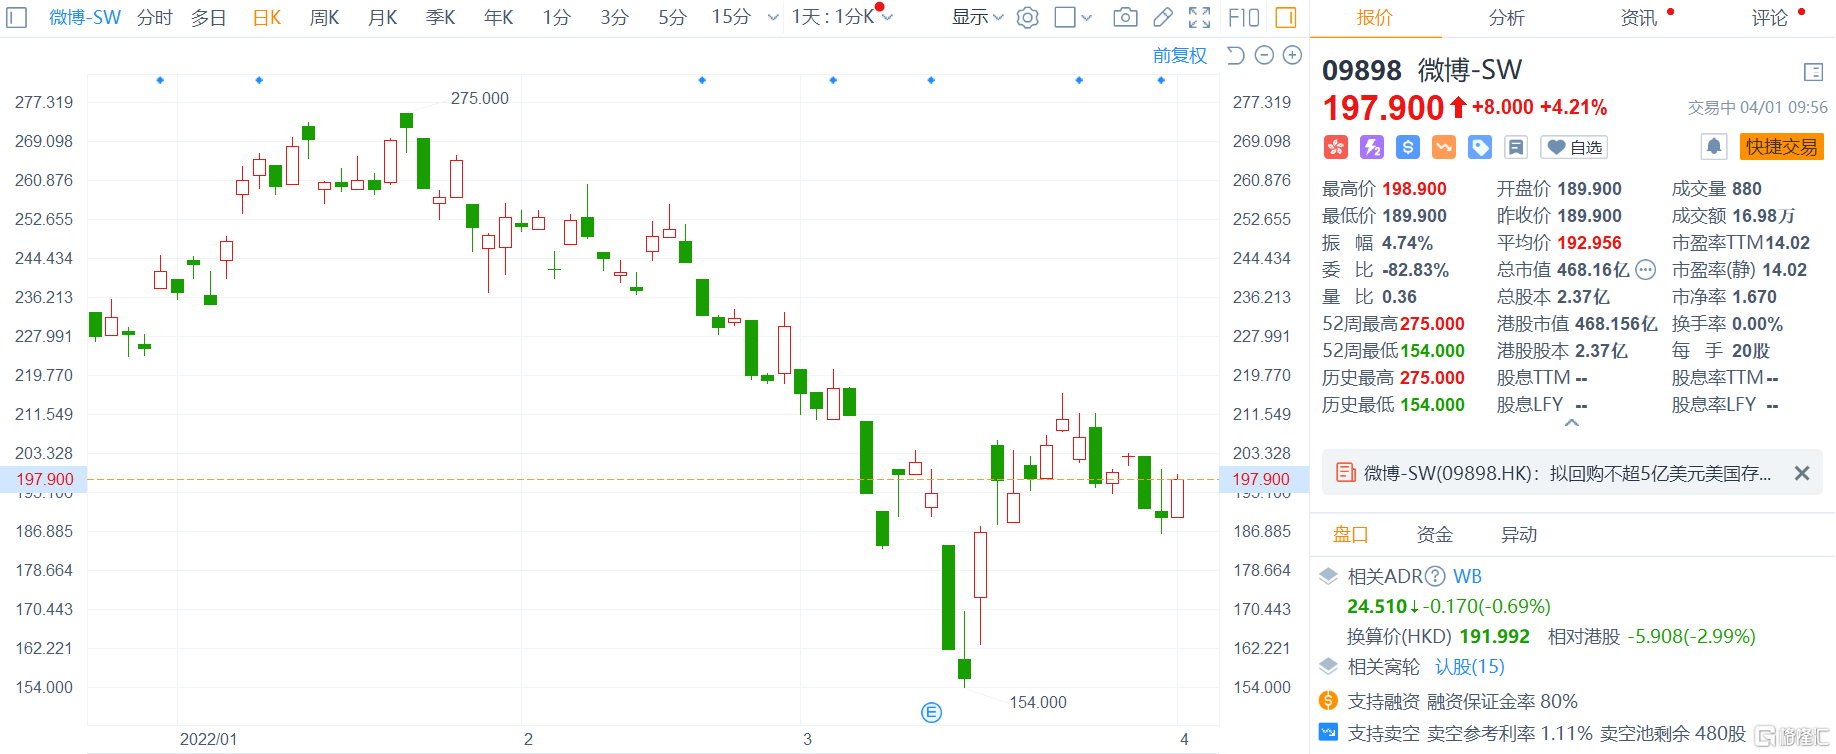Select the pencil drawing tool icon
This screenshot has width=1836, height=754.
(1162, 17)
